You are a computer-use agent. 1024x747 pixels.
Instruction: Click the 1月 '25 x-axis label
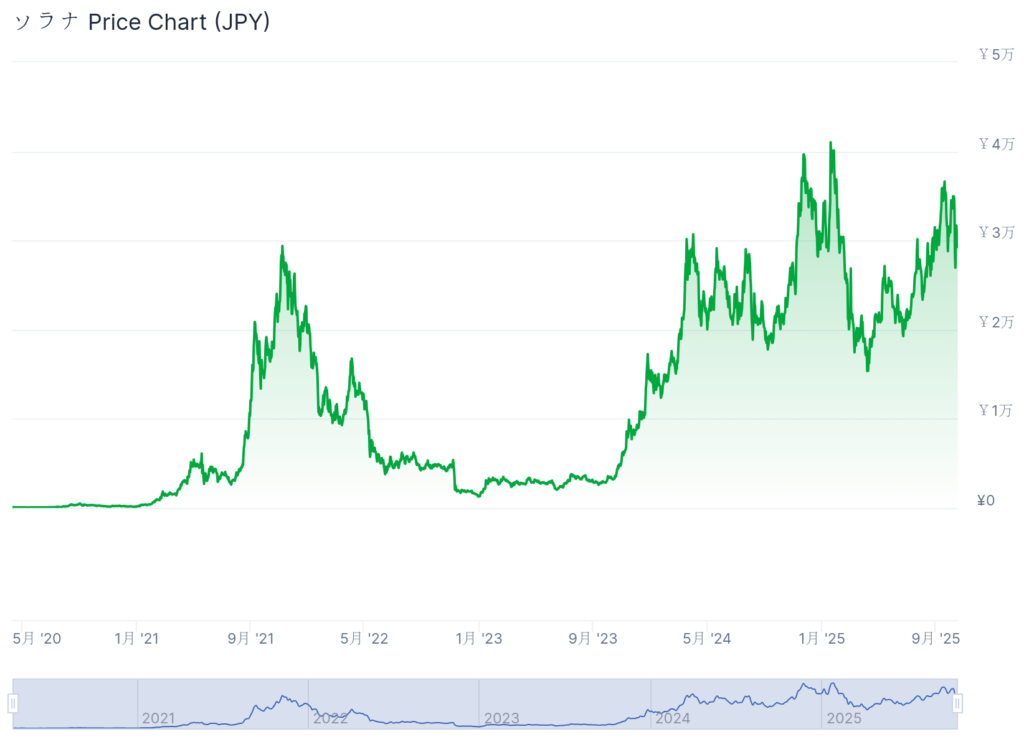[x=822, y=639]
